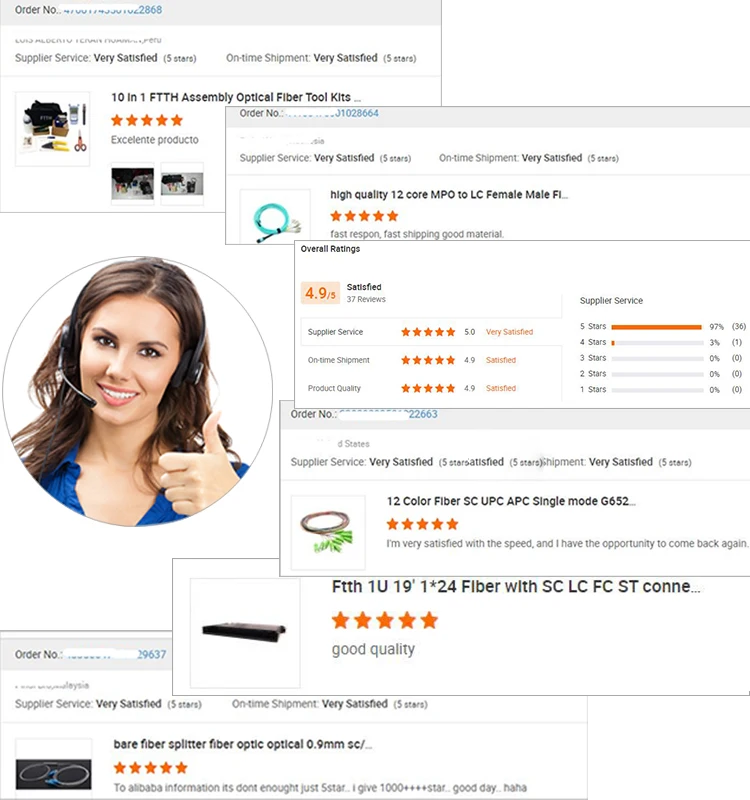Open the bare fiber splitter product title

[x=243, y=744]
